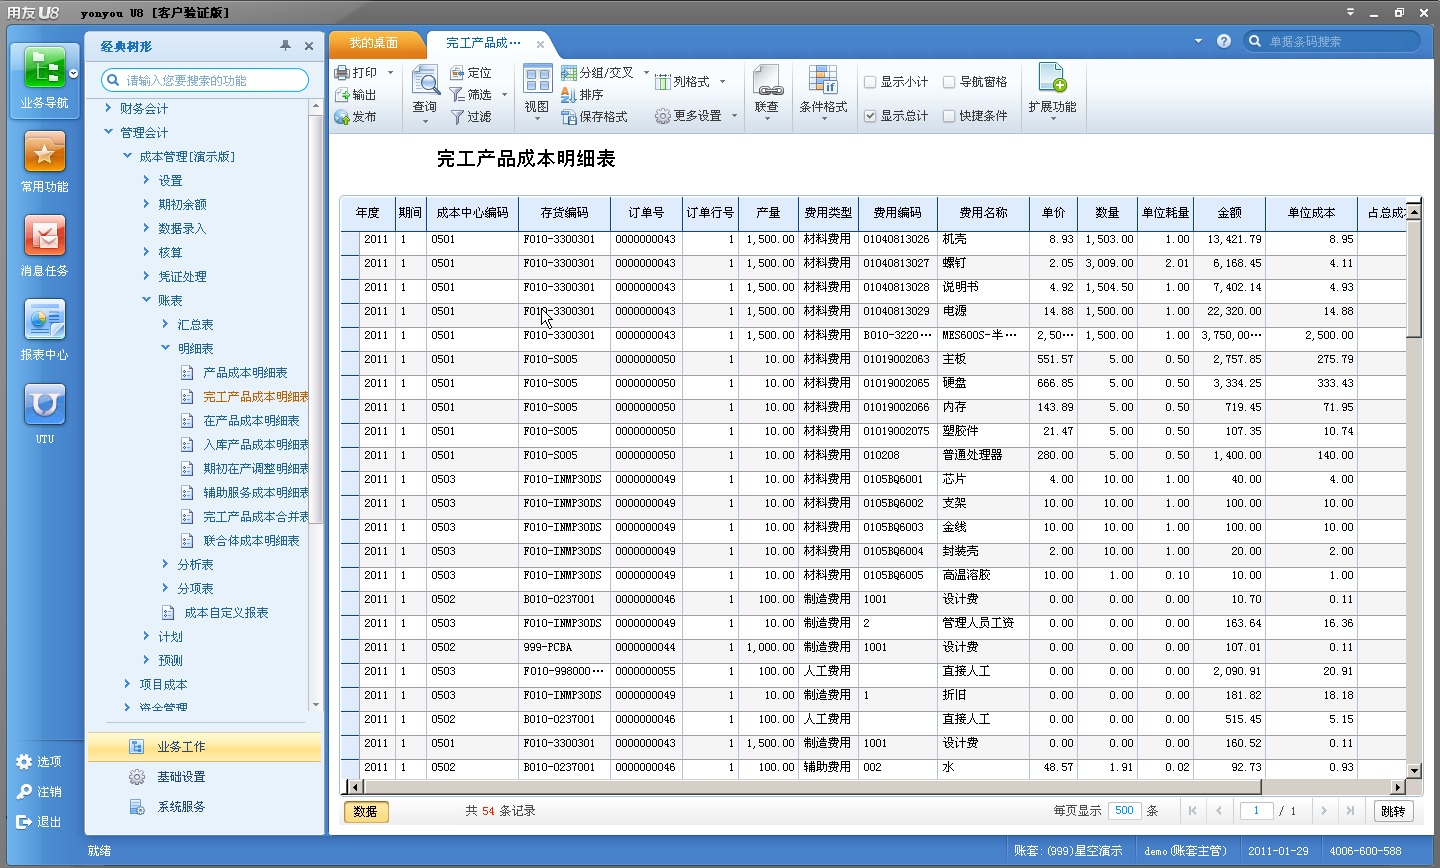Image resolution: width=1440 pixels, height=868 pixels.
Task: Open 产品成本明细表 report
Action: [245, 373]
